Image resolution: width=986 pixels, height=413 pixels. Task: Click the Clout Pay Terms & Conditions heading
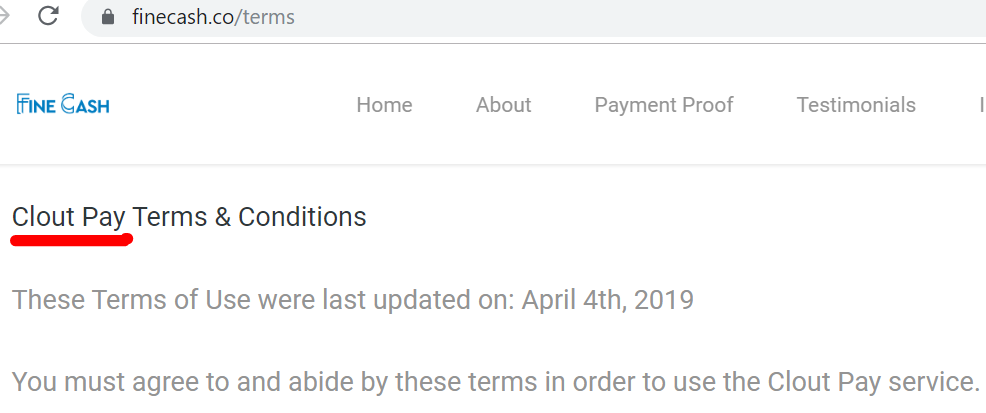point(189,217)
